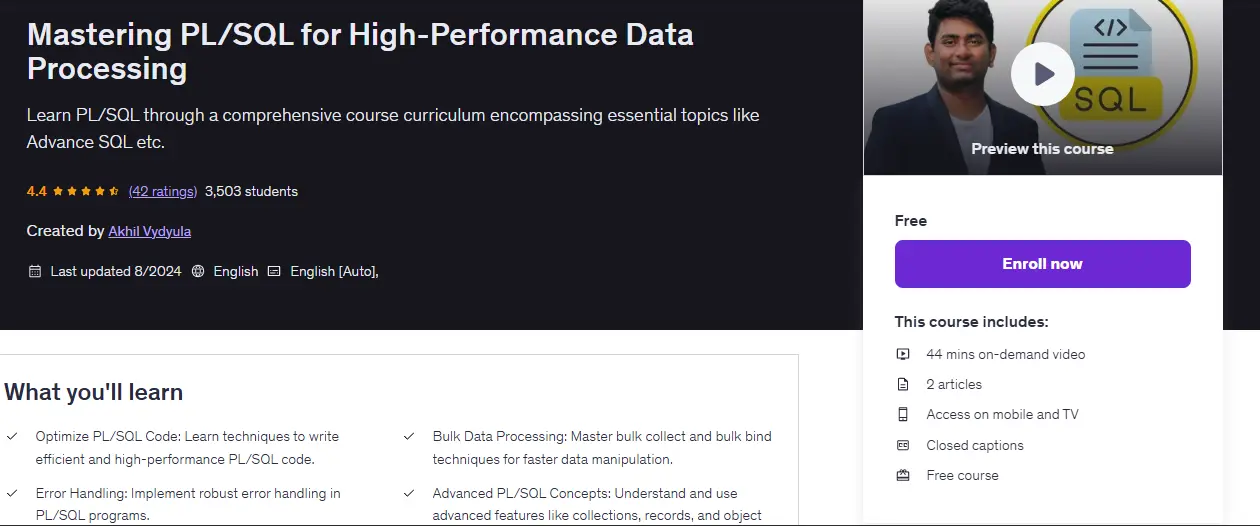Open the 42 ratings link
Image resolution: width=1260 pixels, height=526 pixels.
click(x=163, y=191)
